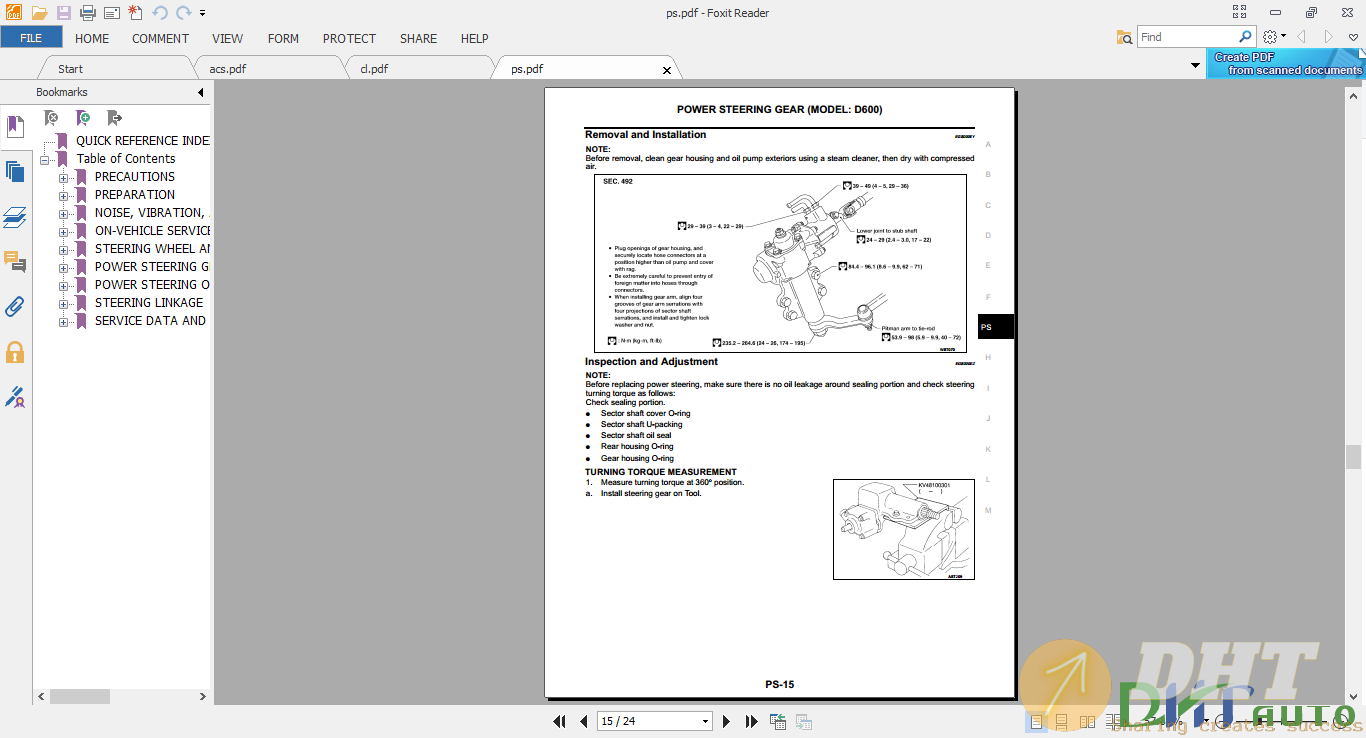Open the SHARE ribbon tab

pos(418,38)
